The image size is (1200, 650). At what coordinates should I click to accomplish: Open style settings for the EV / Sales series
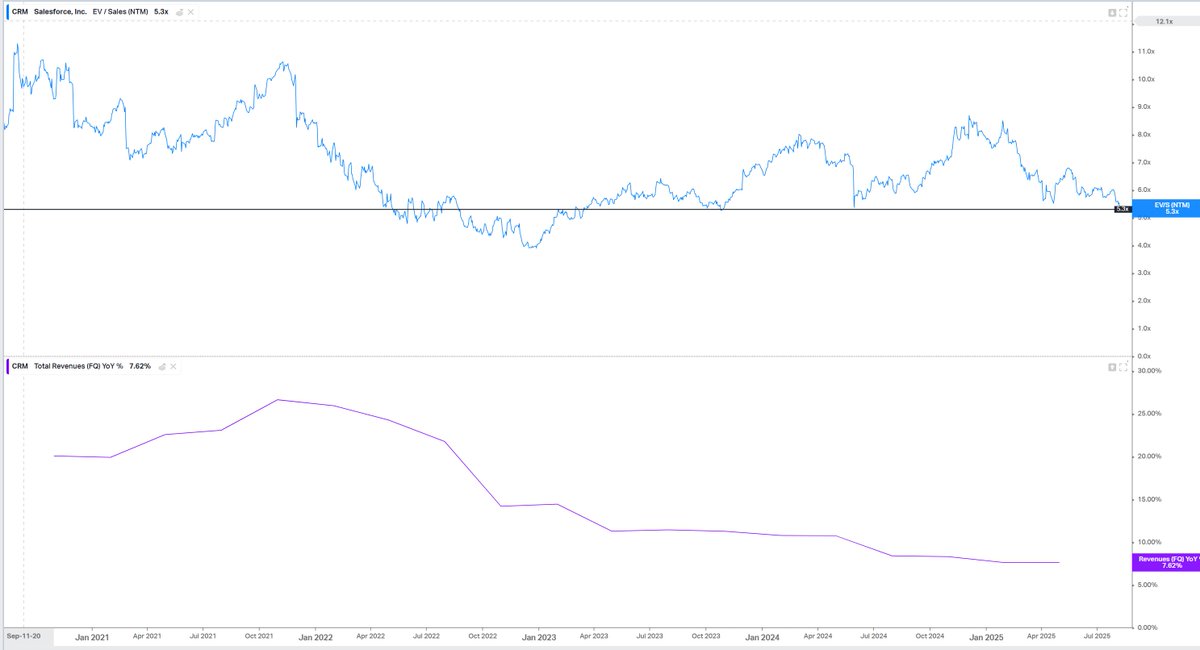[x=179, y=12]
